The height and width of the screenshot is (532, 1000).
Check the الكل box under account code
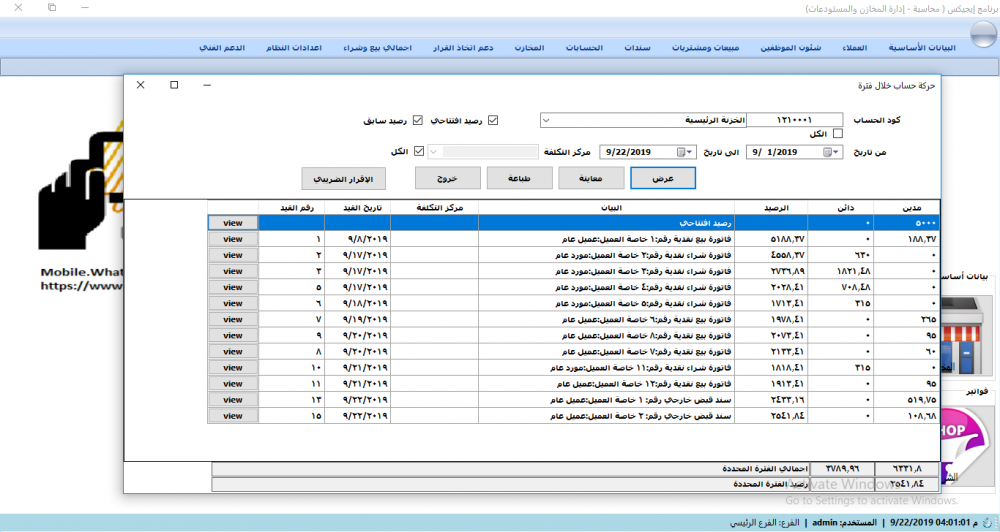(838, 133)
